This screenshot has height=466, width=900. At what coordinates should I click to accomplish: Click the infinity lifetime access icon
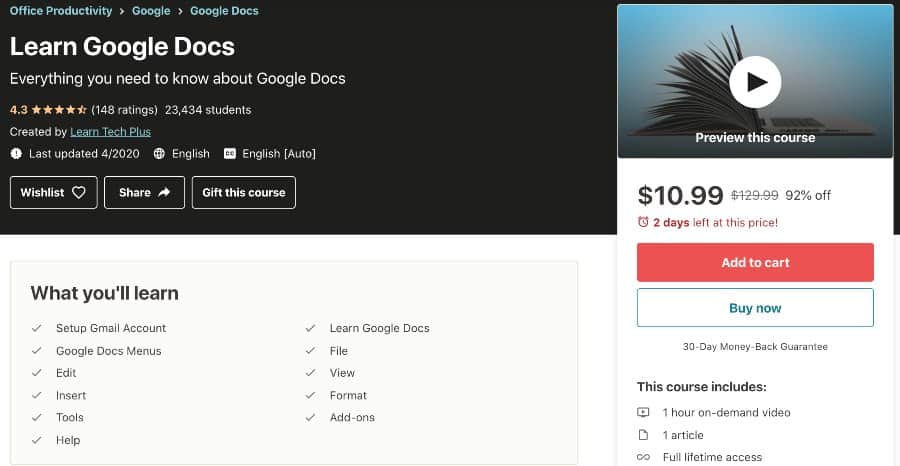pos(643,457)
